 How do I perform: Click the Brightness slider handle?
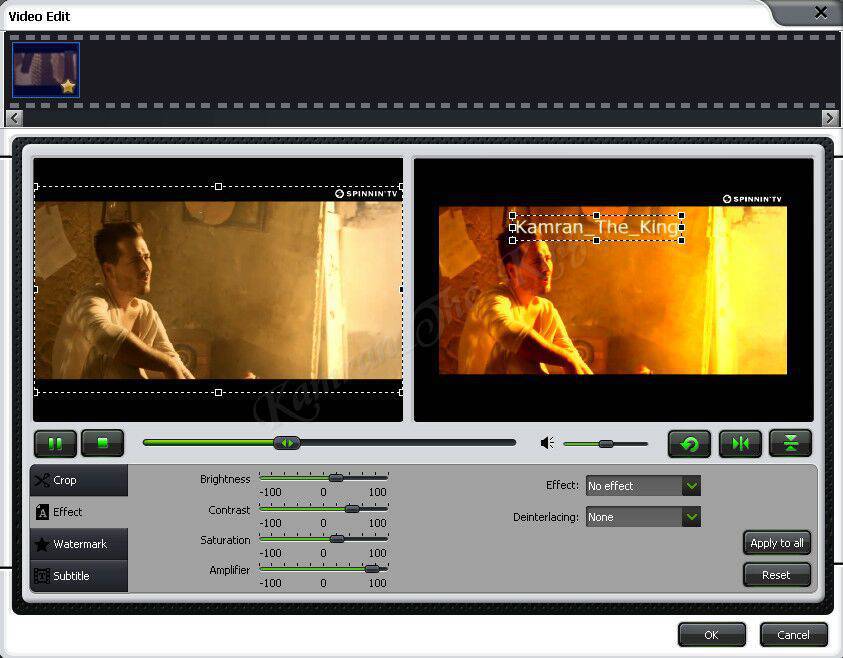click(x=336, y=478)
